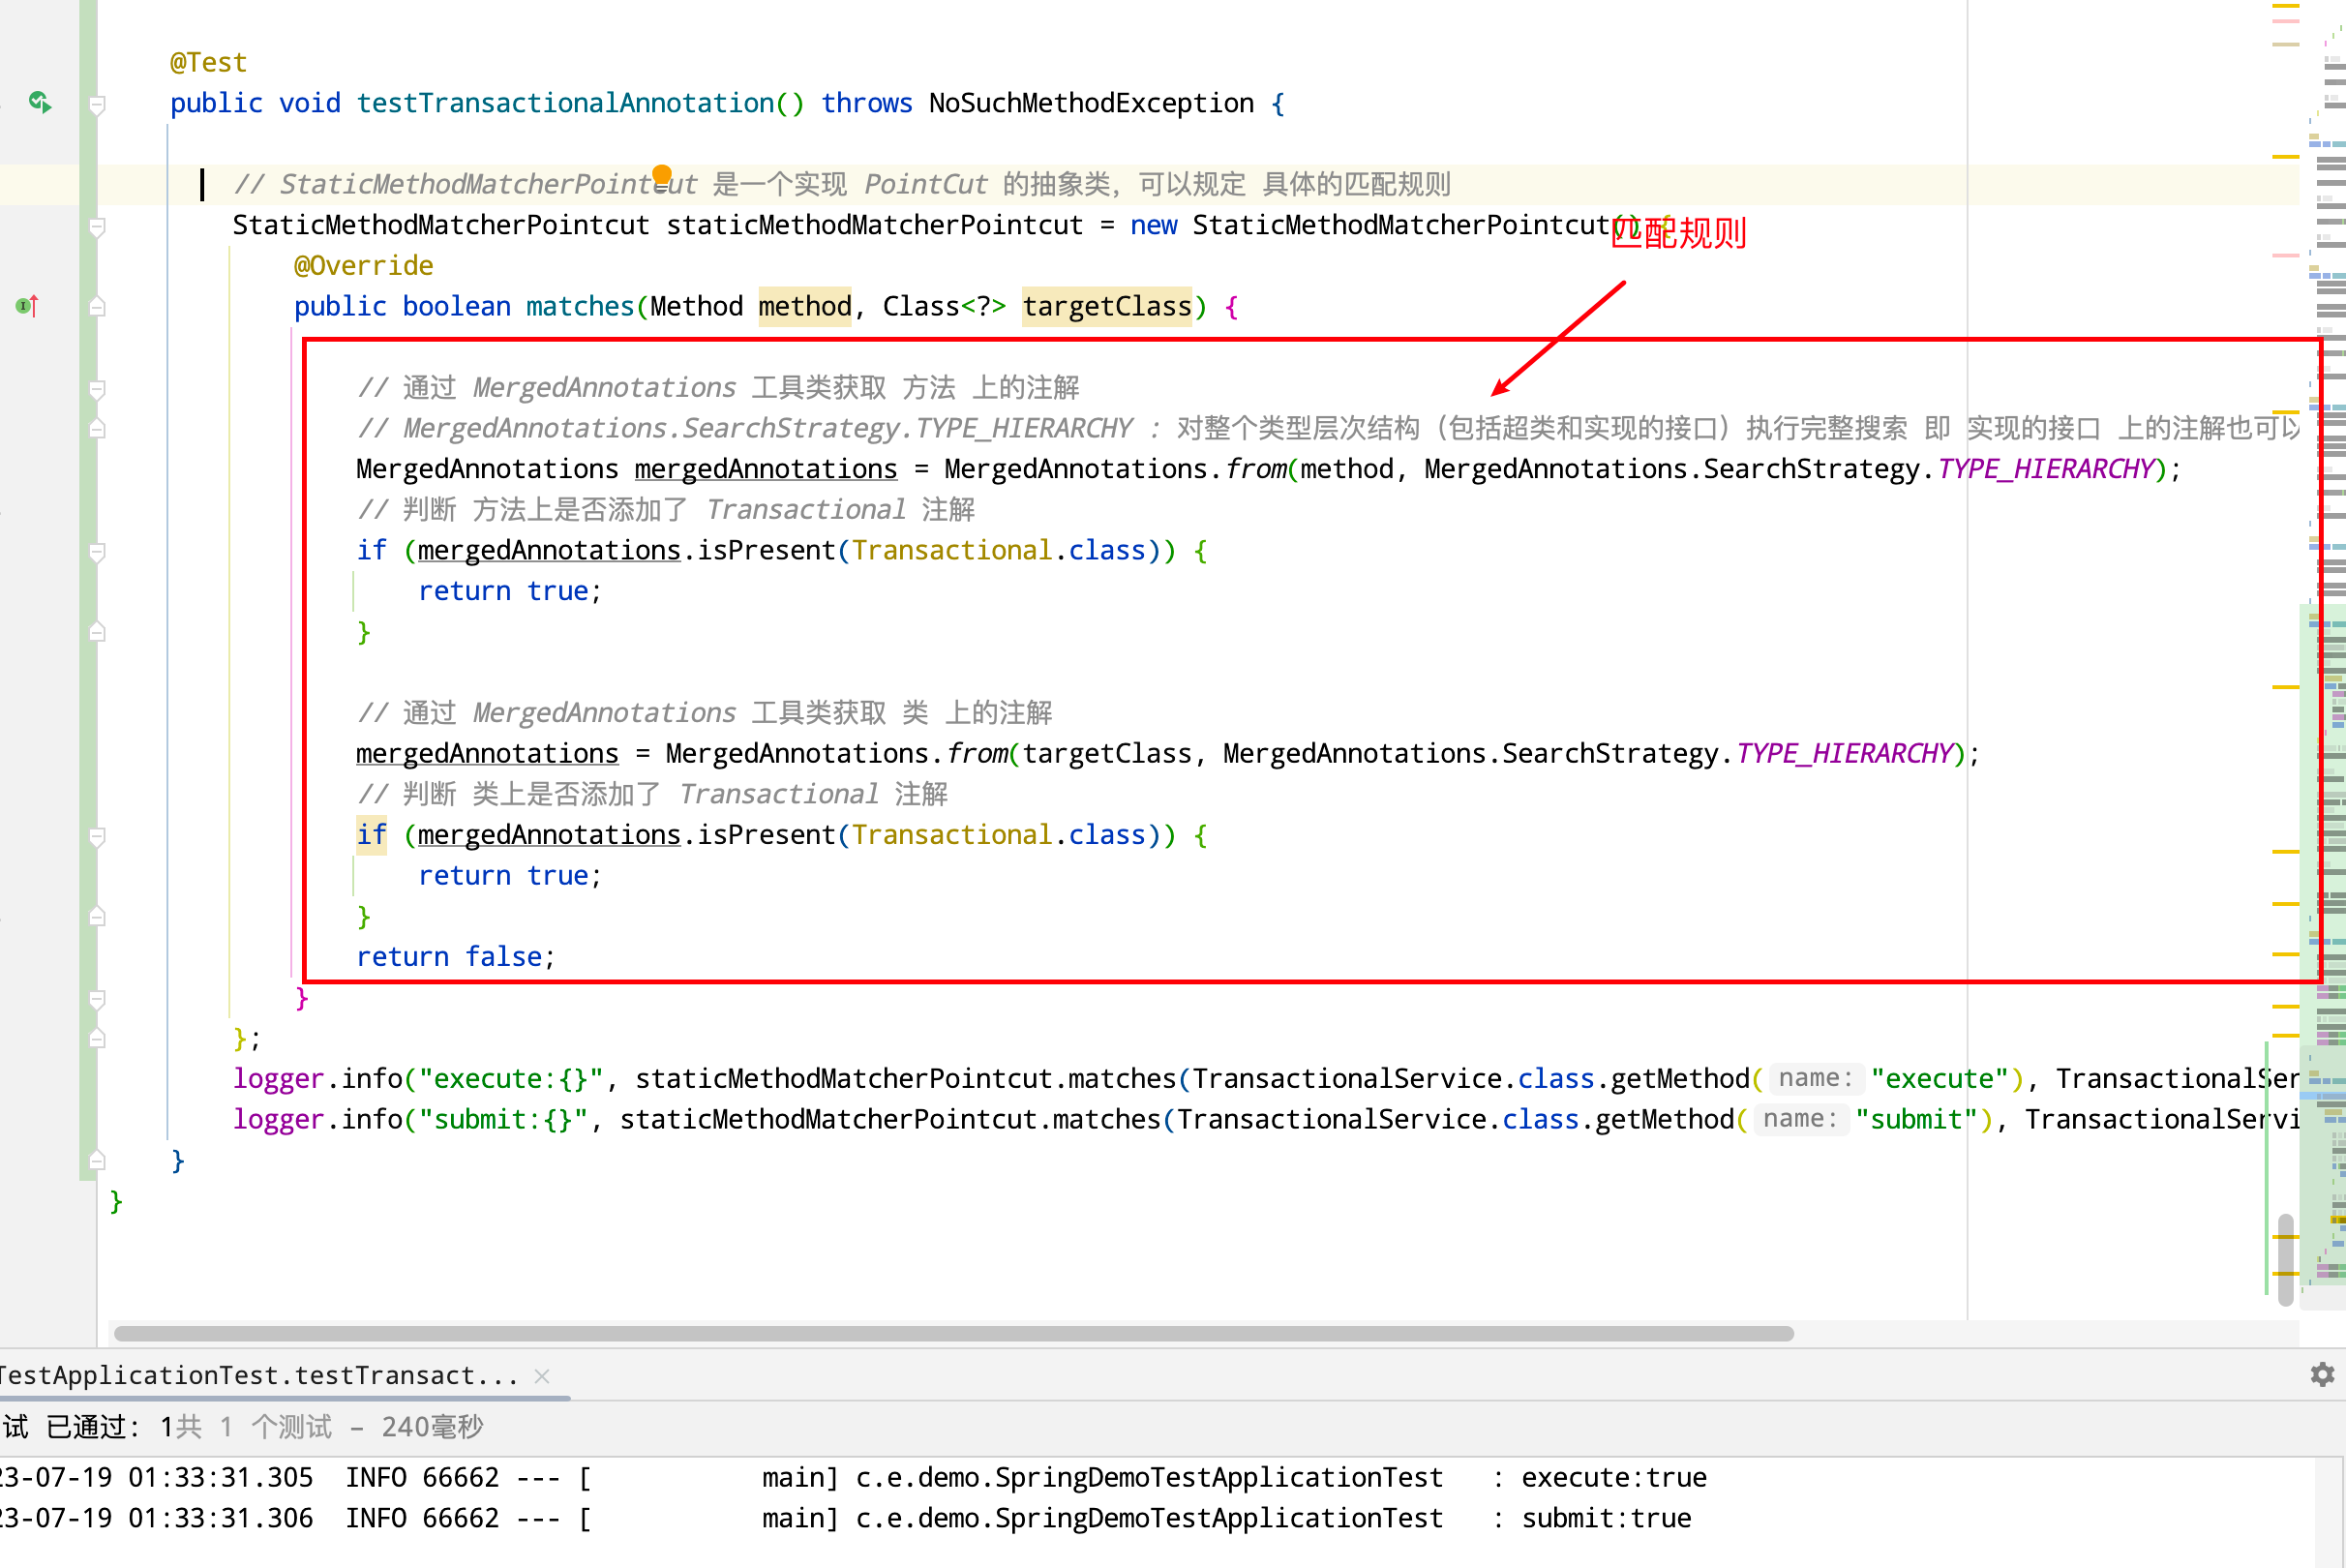This screenshot has width=2346, height=1568.
Task: Close the TestApplicationTest.testTransact run tab
Action: coord(542,1376)
